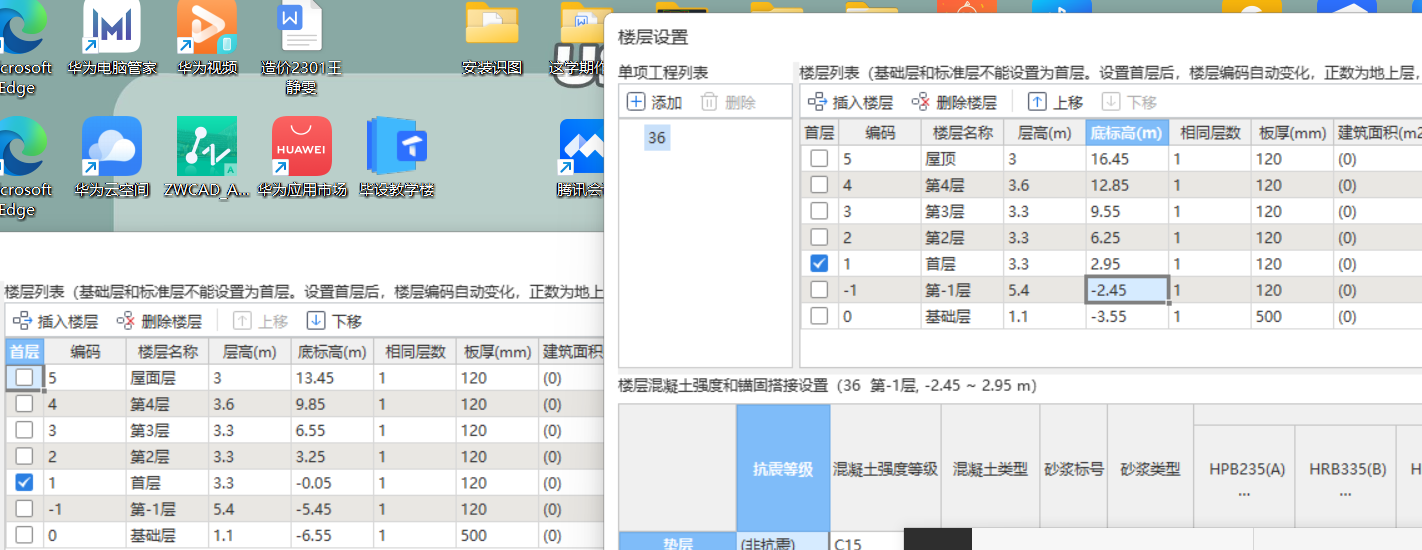Click the 板厚(mm) column header in the dialog
The height and width of the screenshot is (550, 1422).
pos(1292,133)
